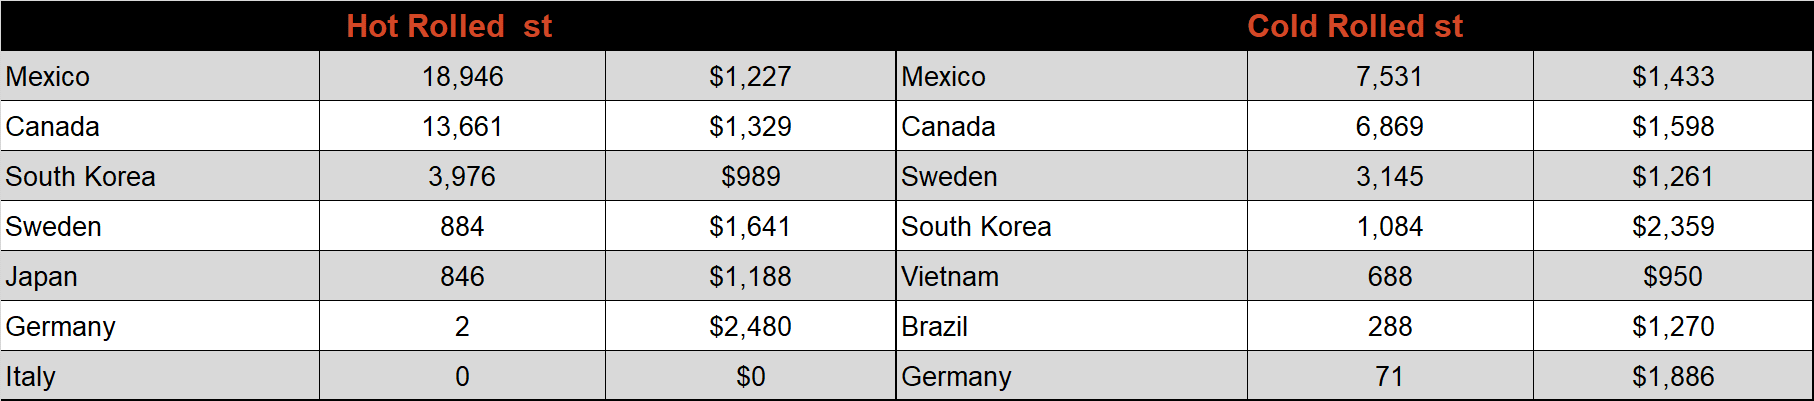Select the 18,946 volume cell
1814x401 pixels.
[x=462, y=76]
